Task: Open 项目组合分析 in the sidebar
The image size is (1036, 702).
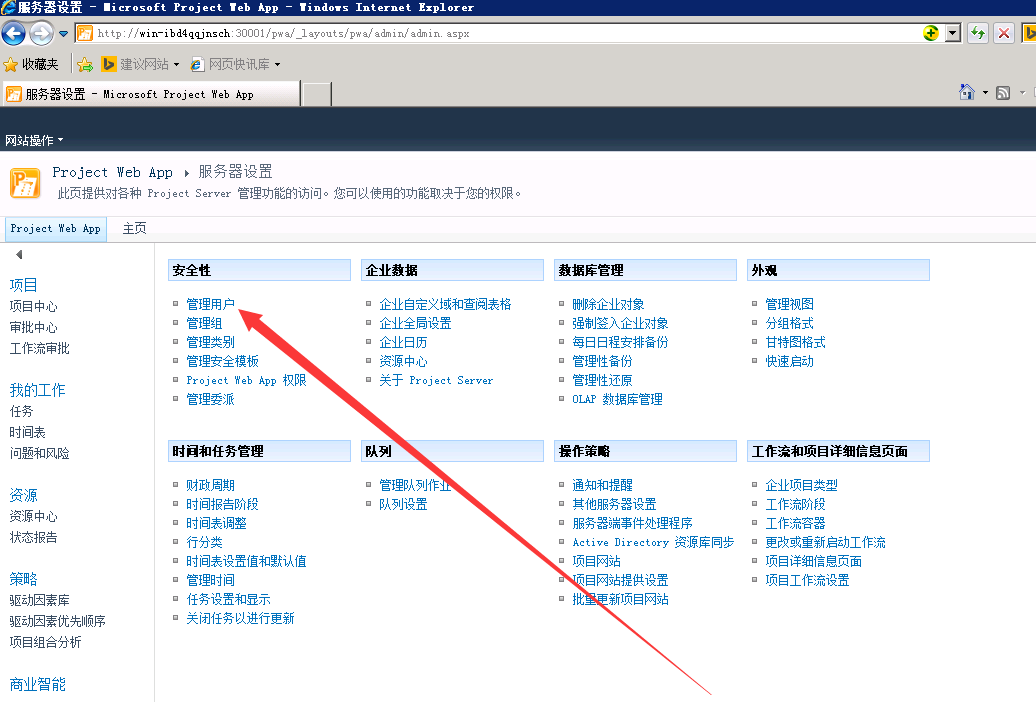Action: pyautogui.click(x=46, y=642)
